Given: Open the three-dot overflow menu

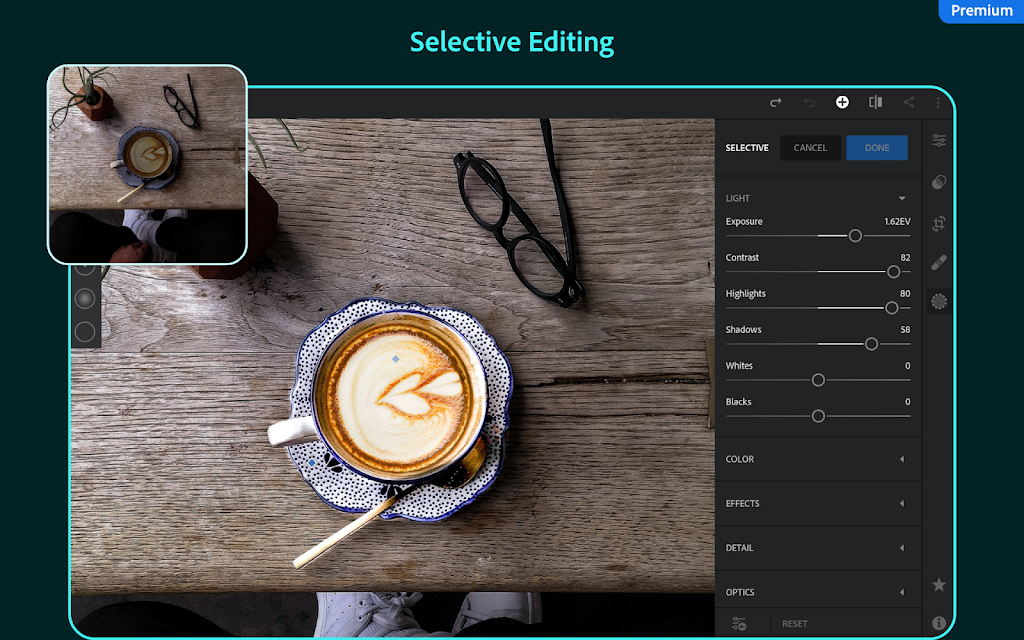Looking at the screenshot, I should (938, 103).
